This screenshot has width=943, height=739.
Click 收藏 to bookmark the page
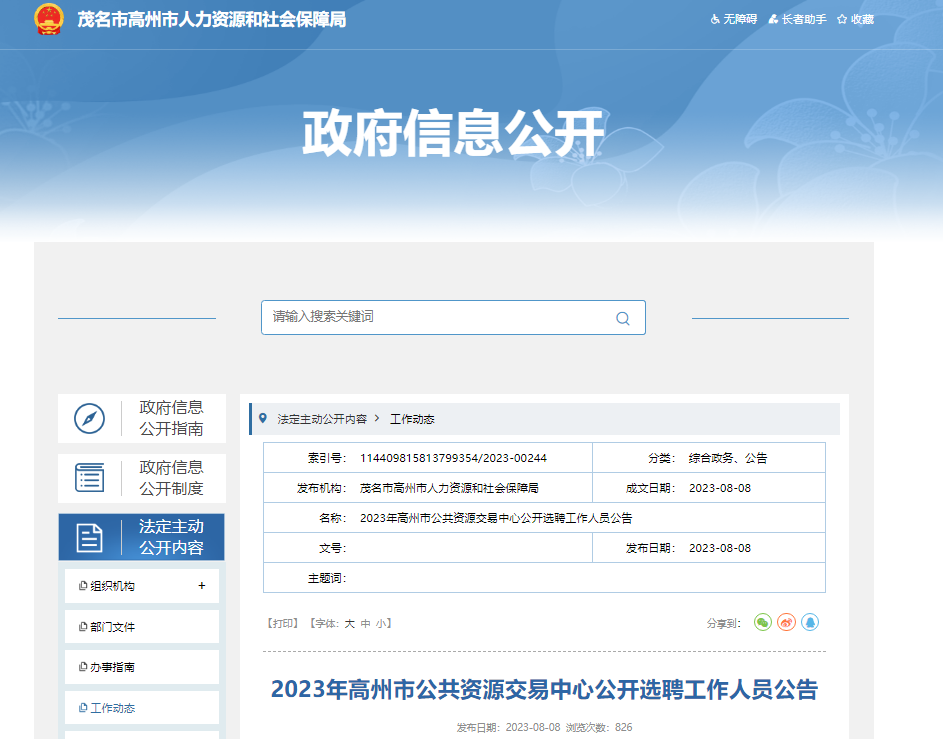point(856,19)
